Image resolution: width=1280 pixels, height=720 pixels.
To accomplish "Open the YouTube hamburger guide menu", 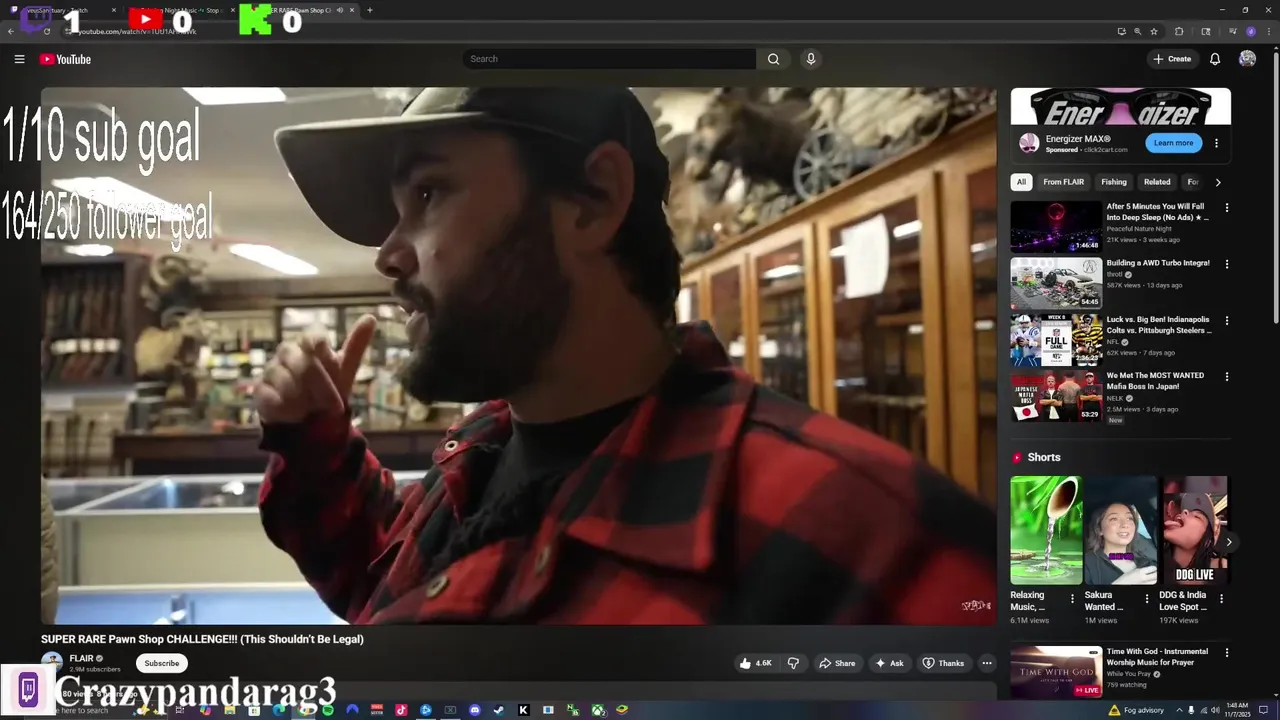I will click(x=19, y=59).
